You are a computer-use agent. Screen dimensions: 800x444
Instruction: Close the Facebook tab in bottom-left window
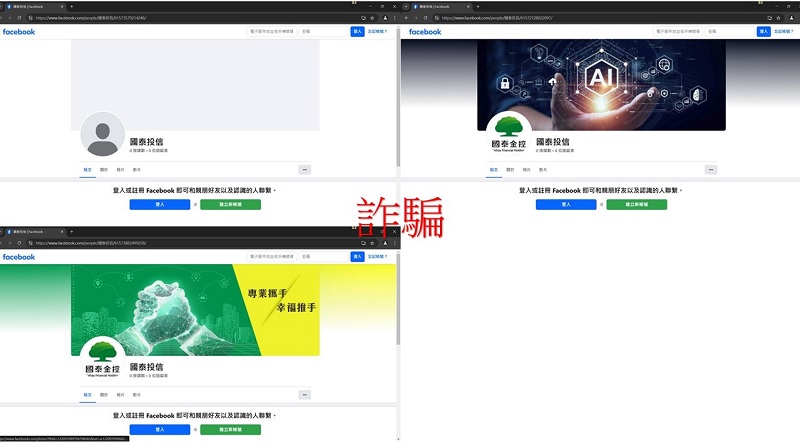click(x=62, y=232)
